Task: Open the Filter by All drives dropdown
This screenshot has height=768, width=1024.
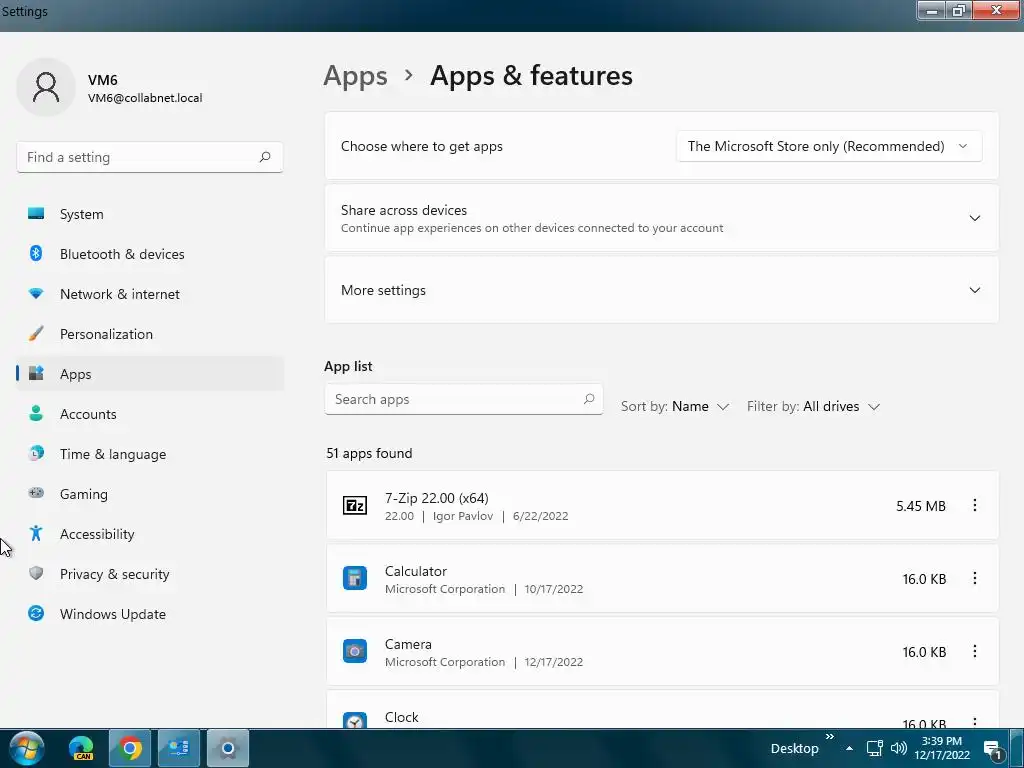Action: coord(814,406)
